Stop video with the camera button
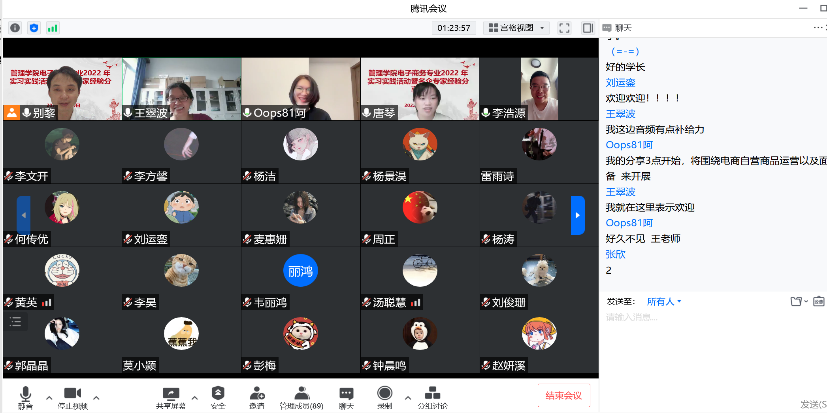827x413 pixels. click(71, 395)
